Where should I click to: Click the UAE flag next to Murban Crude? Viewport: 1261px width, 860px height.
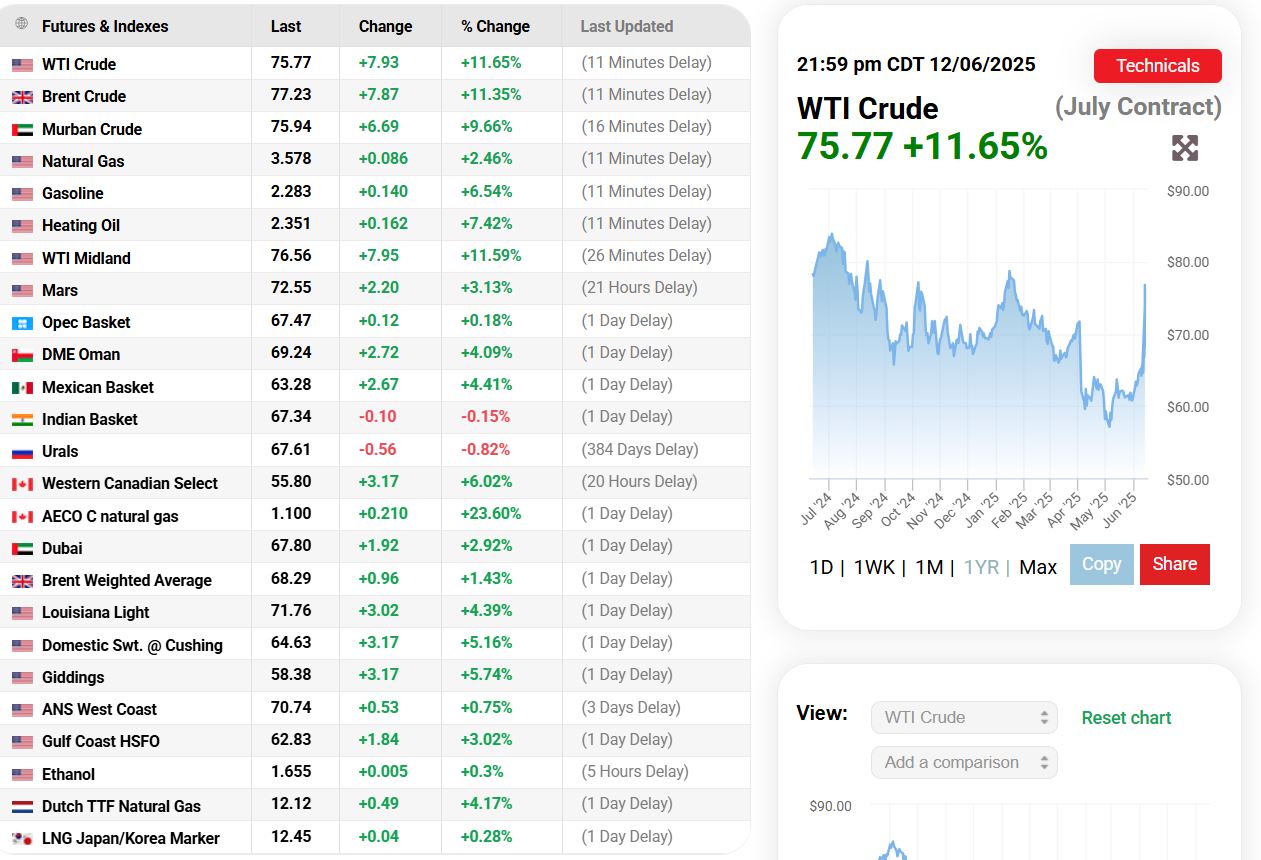coord(22,130)
